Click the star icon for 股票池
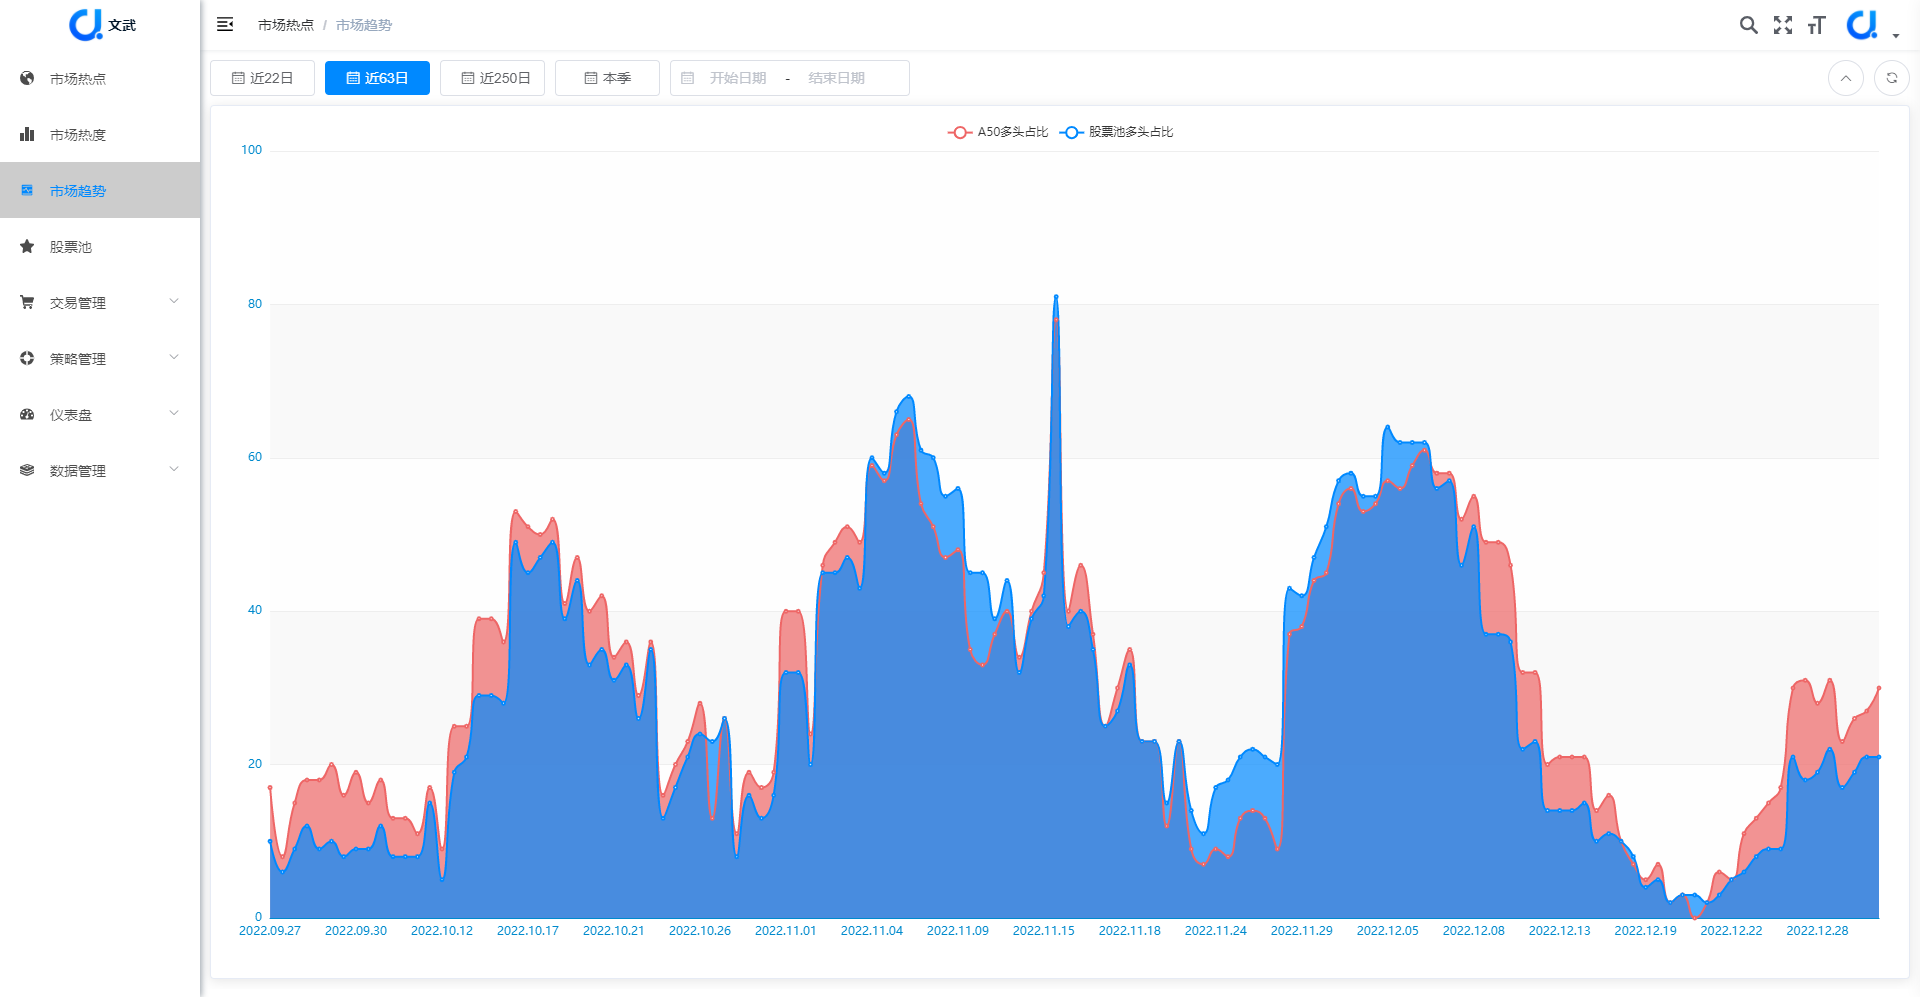Viewport: 1920px width, 997px height. pos(27,246)
